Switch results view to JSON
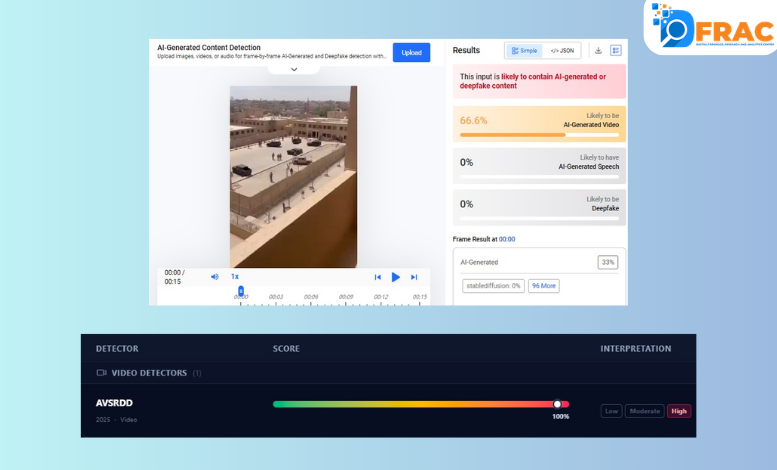 point(562,50)
